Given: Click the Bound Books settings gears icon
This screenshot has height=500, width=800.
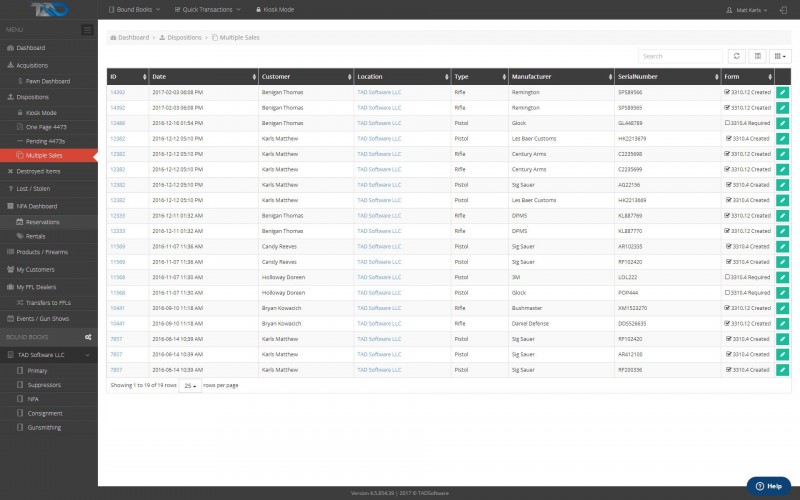Looking at the screenshot, I should click(88, 337).
